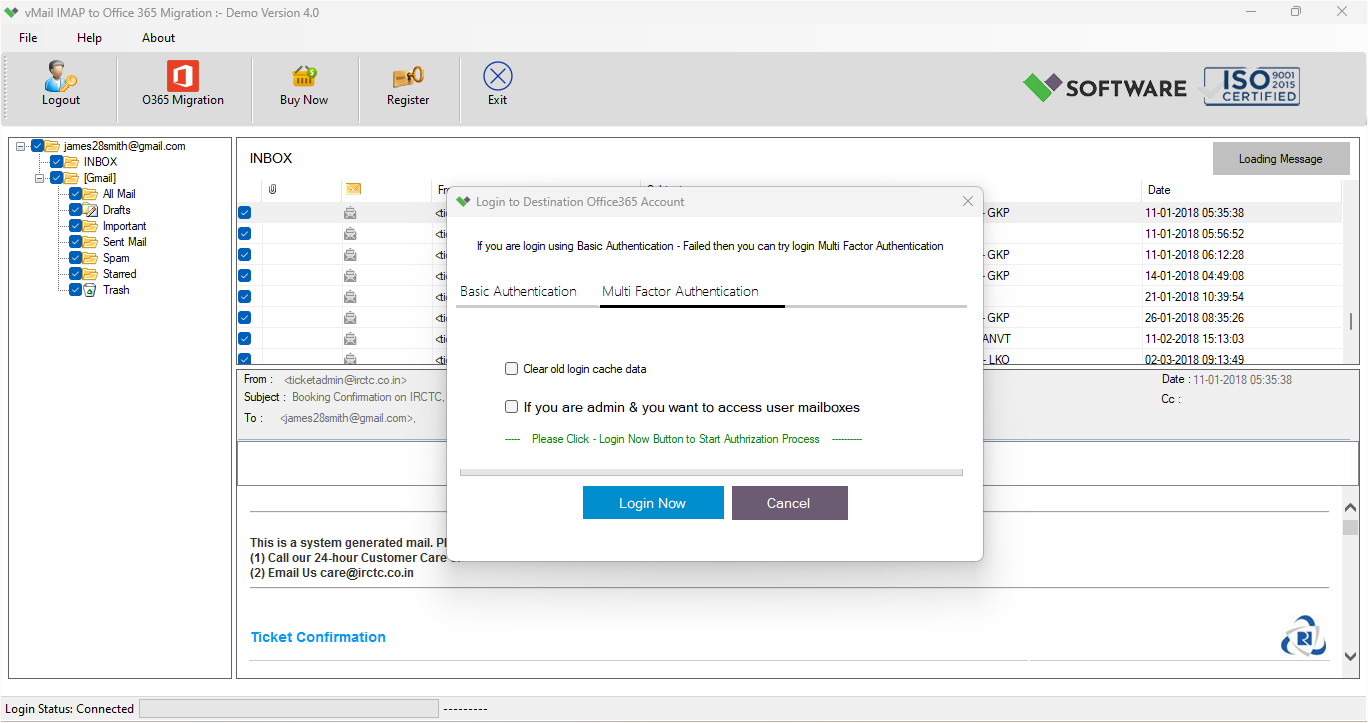Uncheck the All Mail folder checkbox
Screen dimensions: 1368x723
[x=76, y=194]
